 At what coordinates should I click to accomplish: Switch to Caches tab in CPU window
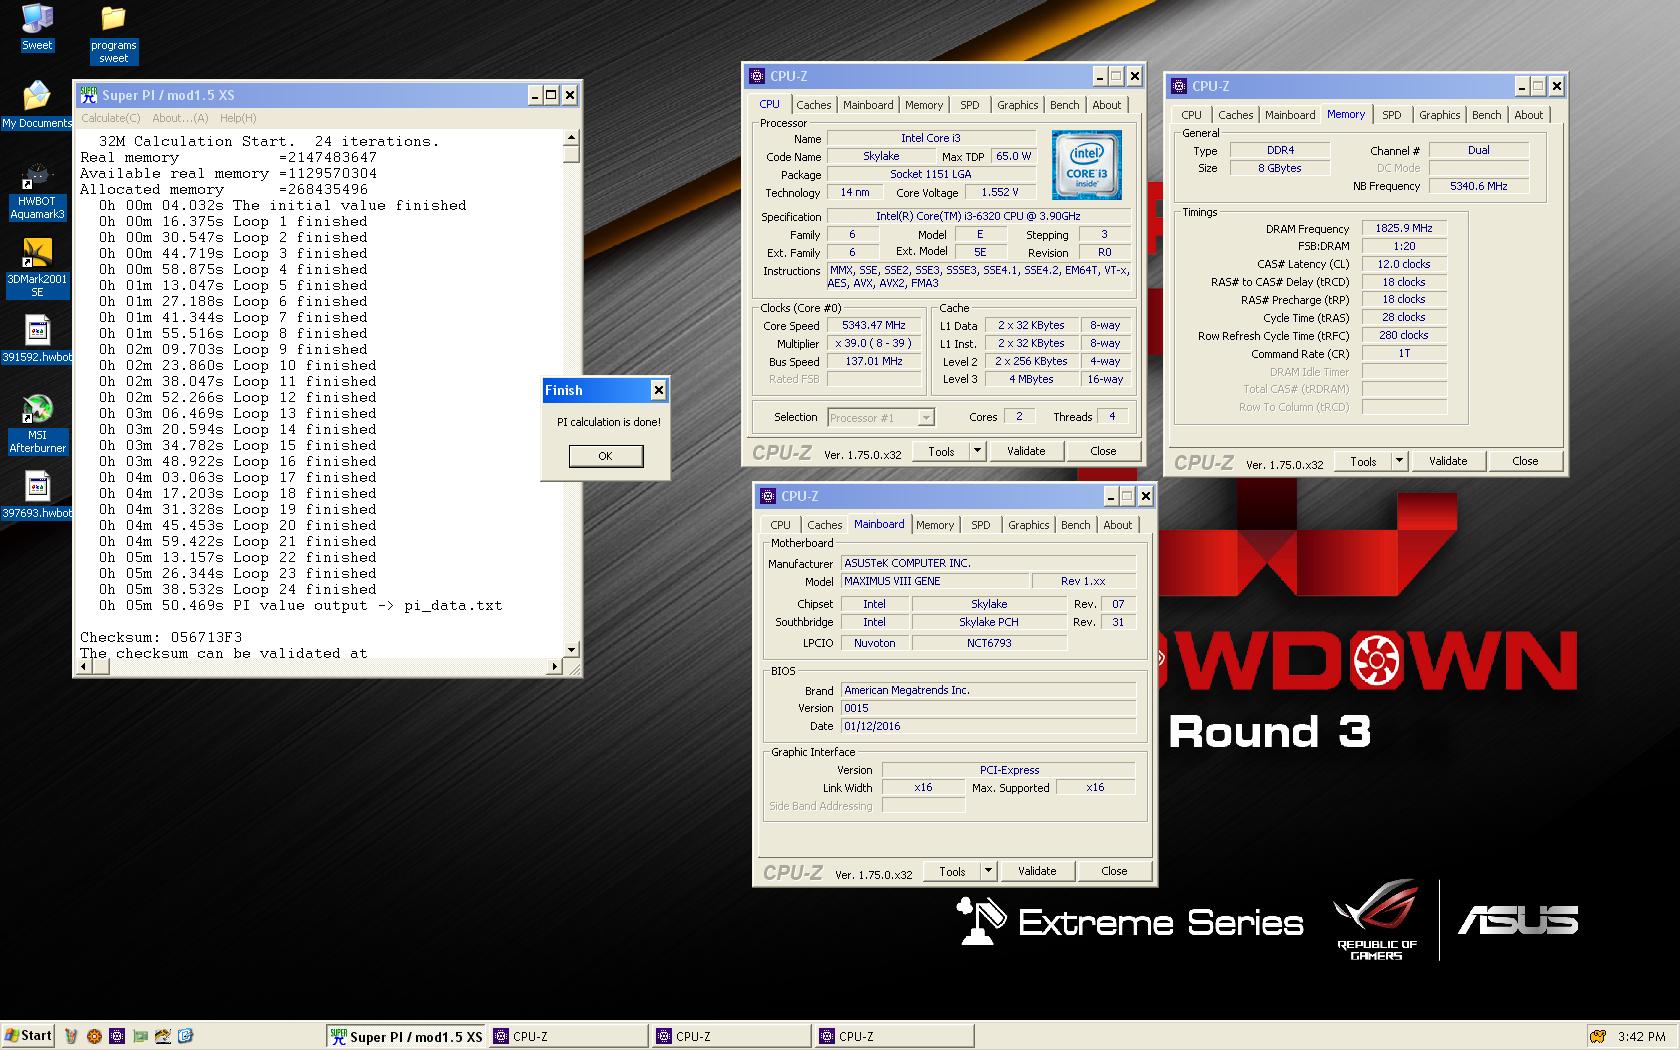(814, 105)
